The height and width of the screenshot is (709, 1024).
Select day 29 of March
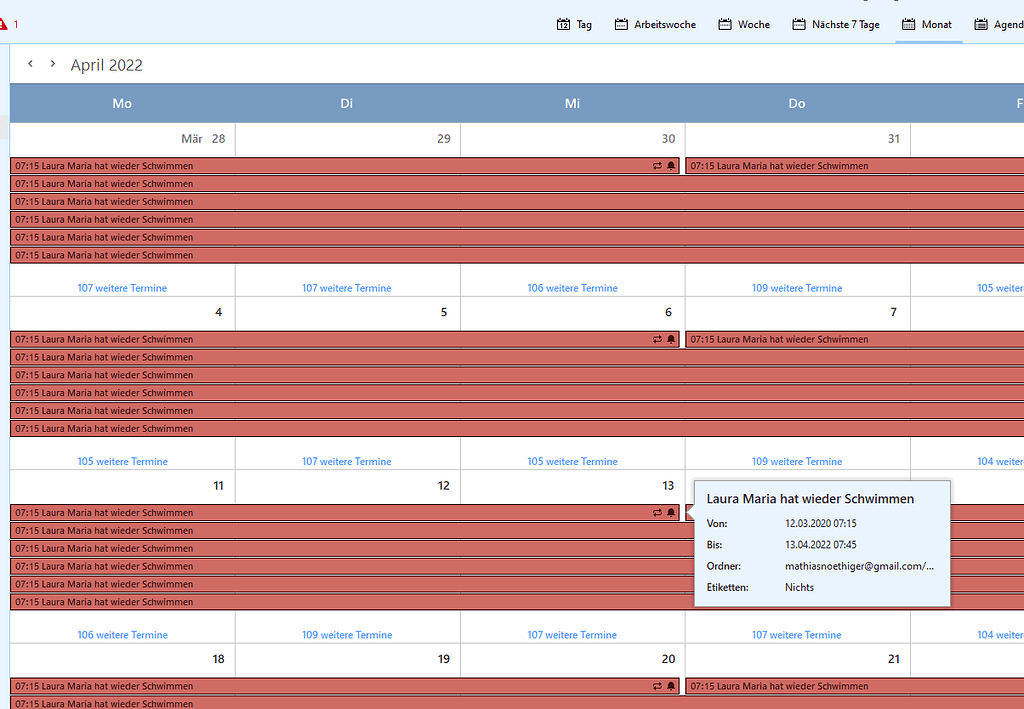click(x=347, y=139)
